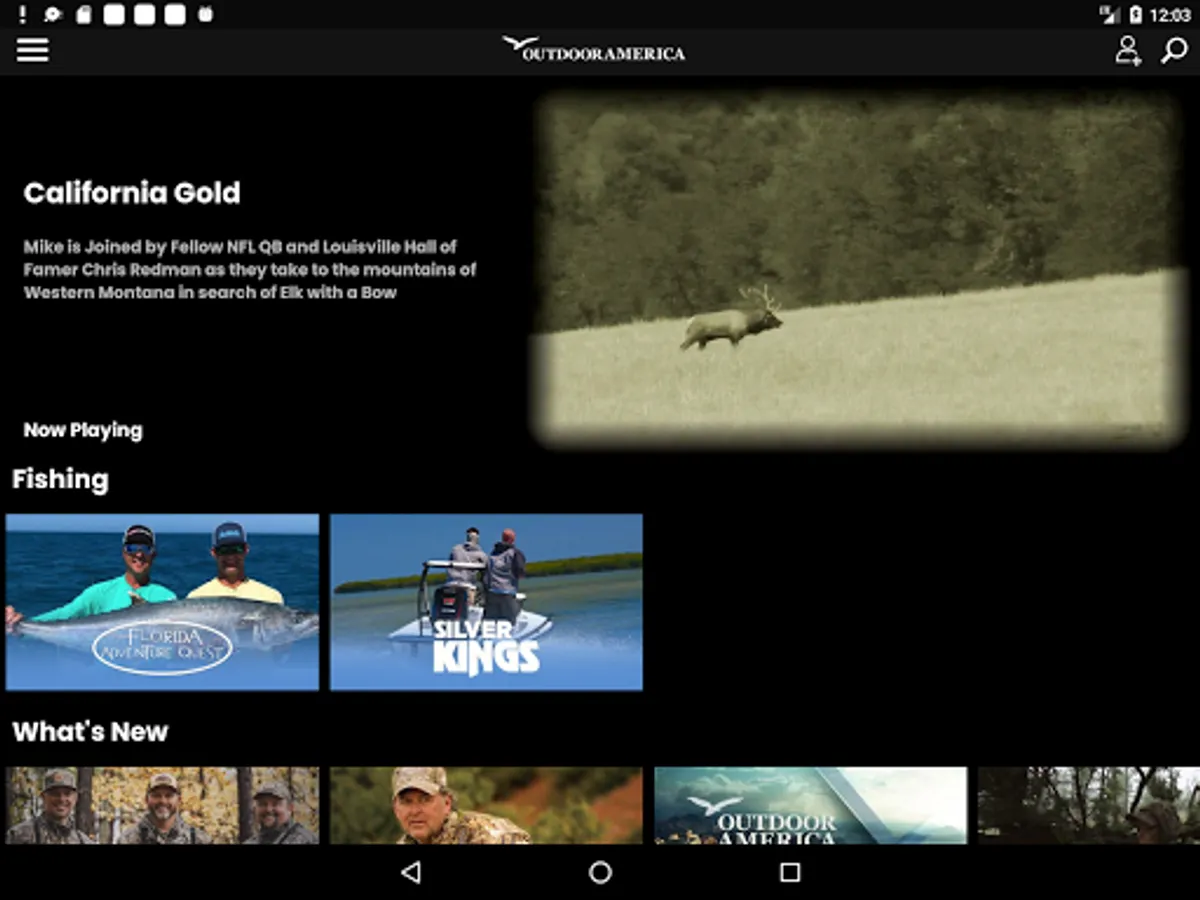Check the battery status icon
Screen dimensions: 1200x900
tap(1135, 15)
